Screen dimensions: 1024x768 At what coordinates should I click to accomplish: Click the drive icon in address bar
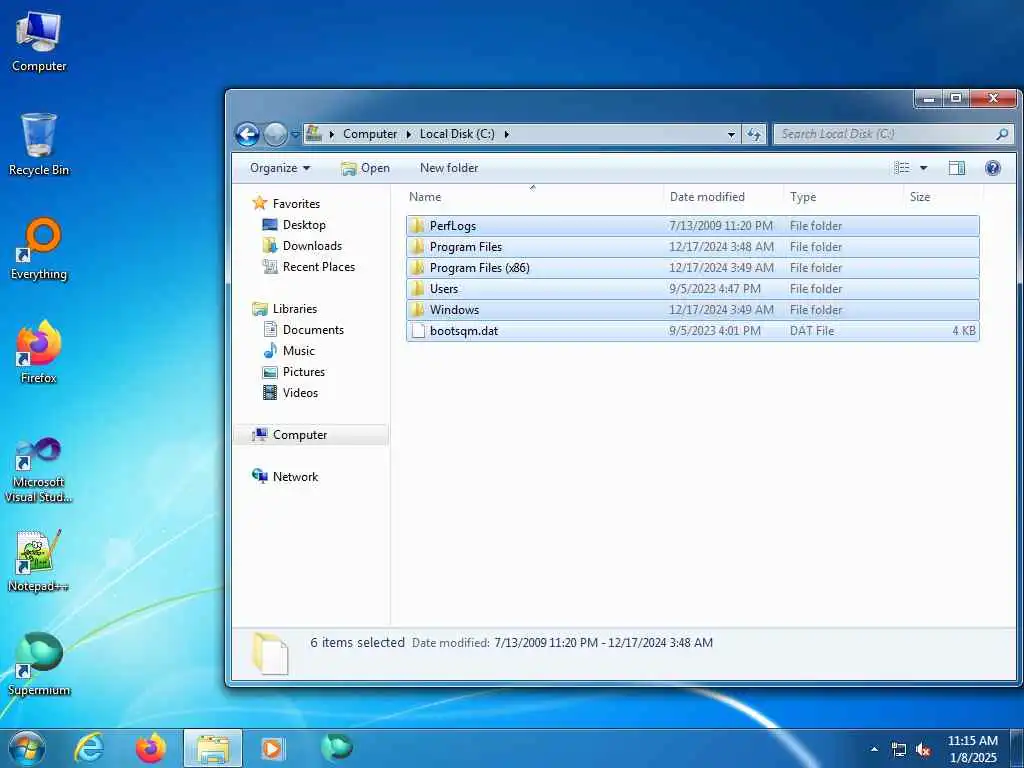(314, 133)
